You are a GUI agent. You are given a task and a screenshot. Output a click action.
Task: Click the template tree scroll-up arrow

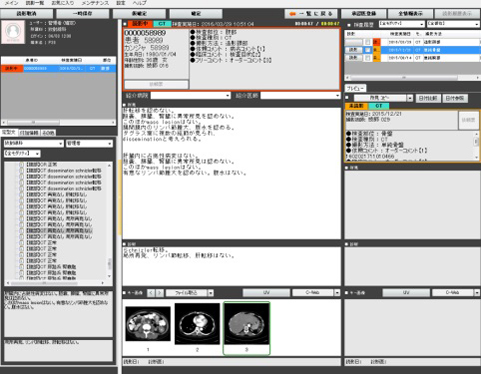tap(109, 165)
